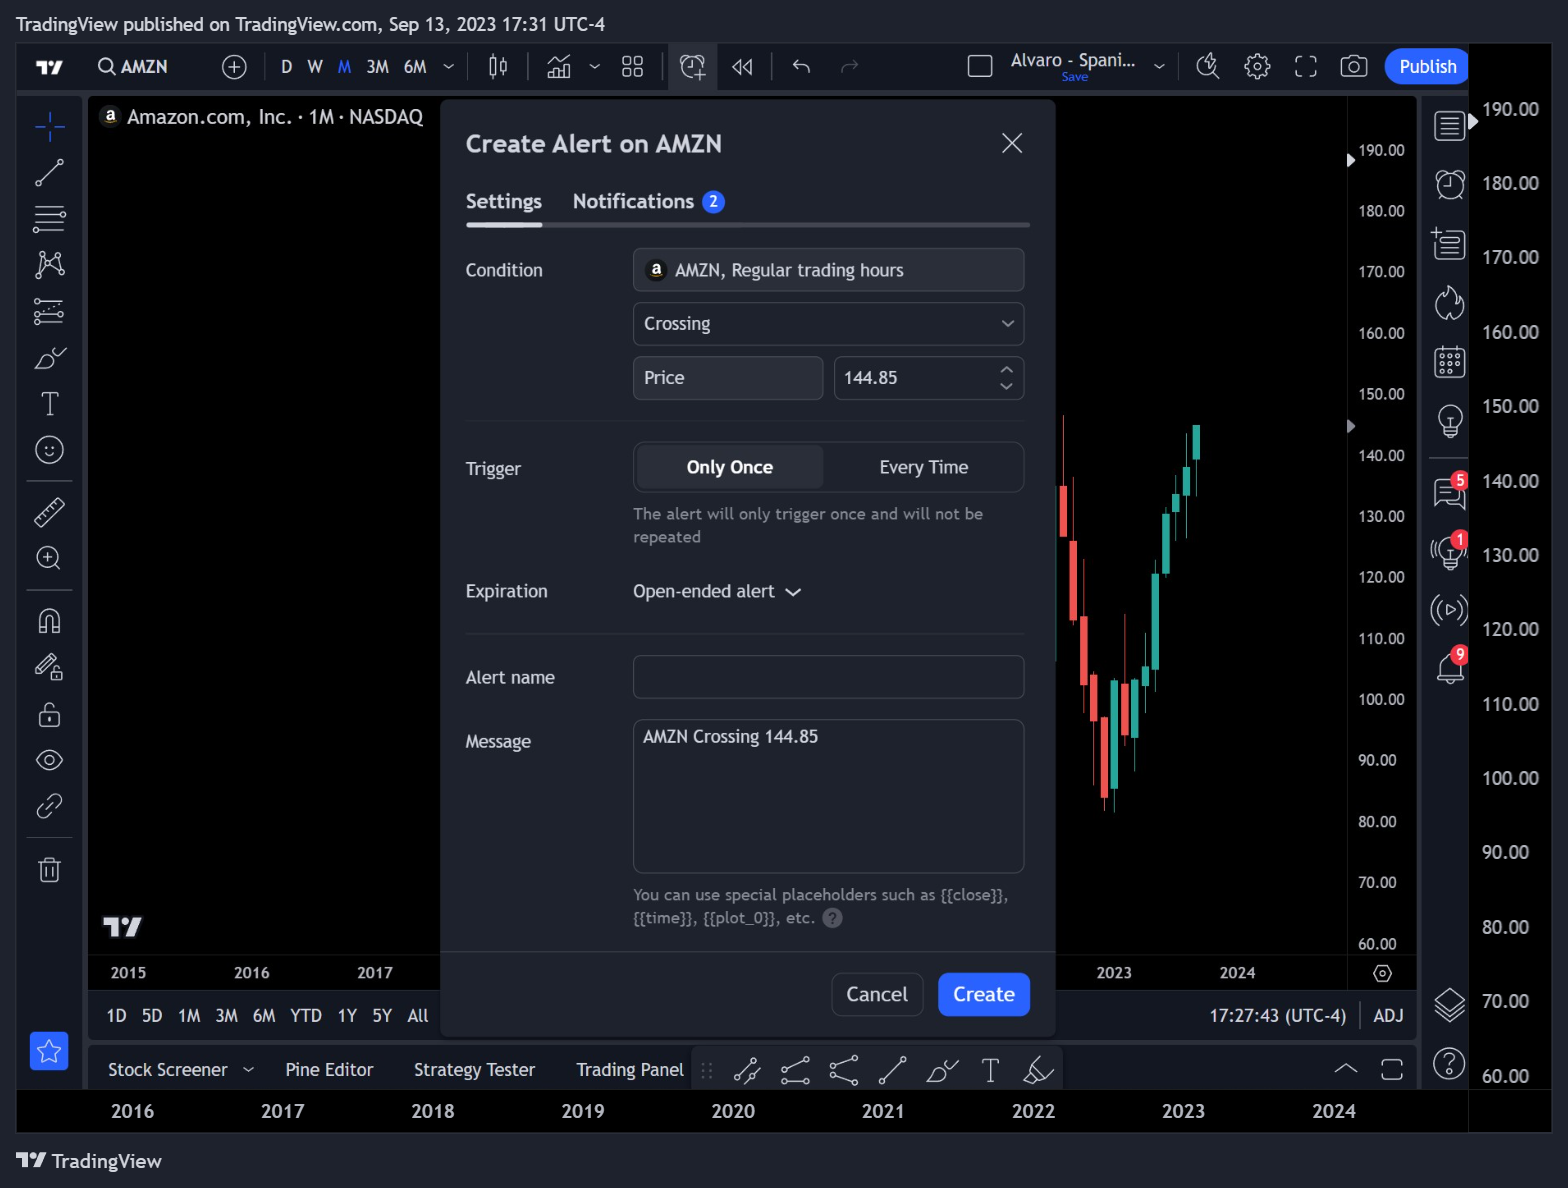Click the Publish button
Image resolution: width=1568 pixels, height=1188 pixels.
[x=1427, y=67]
